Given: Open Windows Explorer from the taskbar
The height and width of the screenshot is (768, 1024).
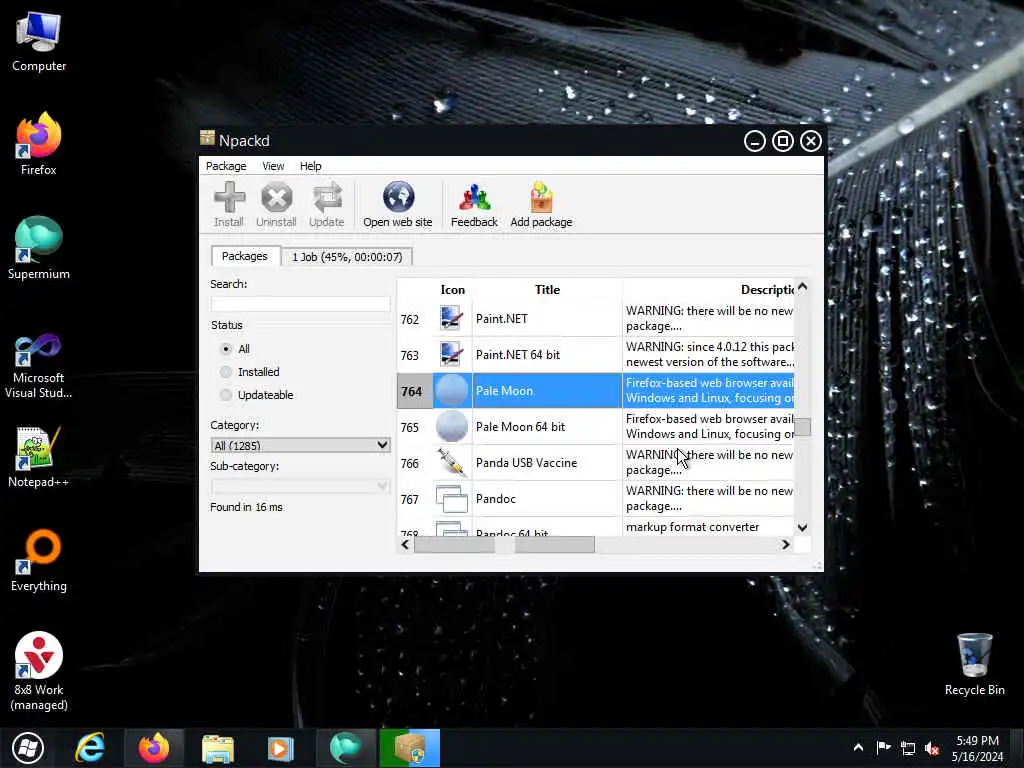Looking at the screenshot, I should (217, 748).
